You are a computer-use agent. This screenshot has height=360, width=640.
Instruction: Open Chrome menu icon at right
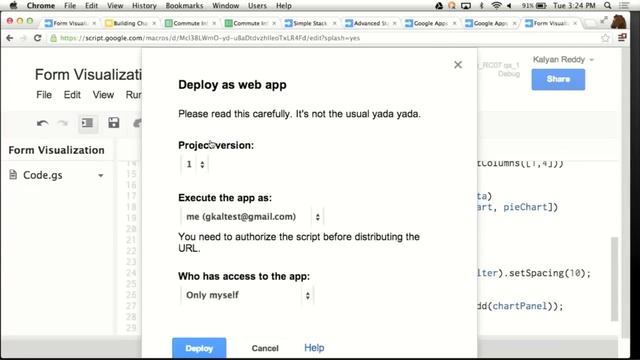point(622,38)
